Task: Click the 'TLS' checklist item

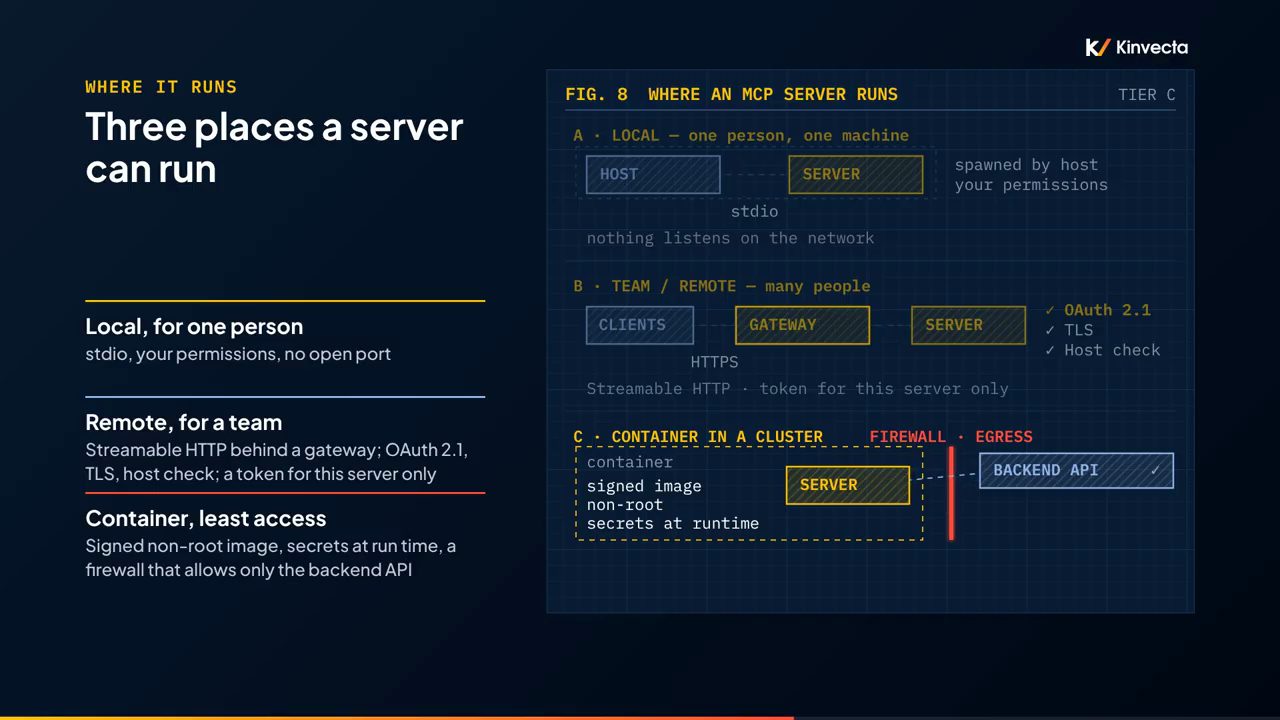Action: [1069, 330]
